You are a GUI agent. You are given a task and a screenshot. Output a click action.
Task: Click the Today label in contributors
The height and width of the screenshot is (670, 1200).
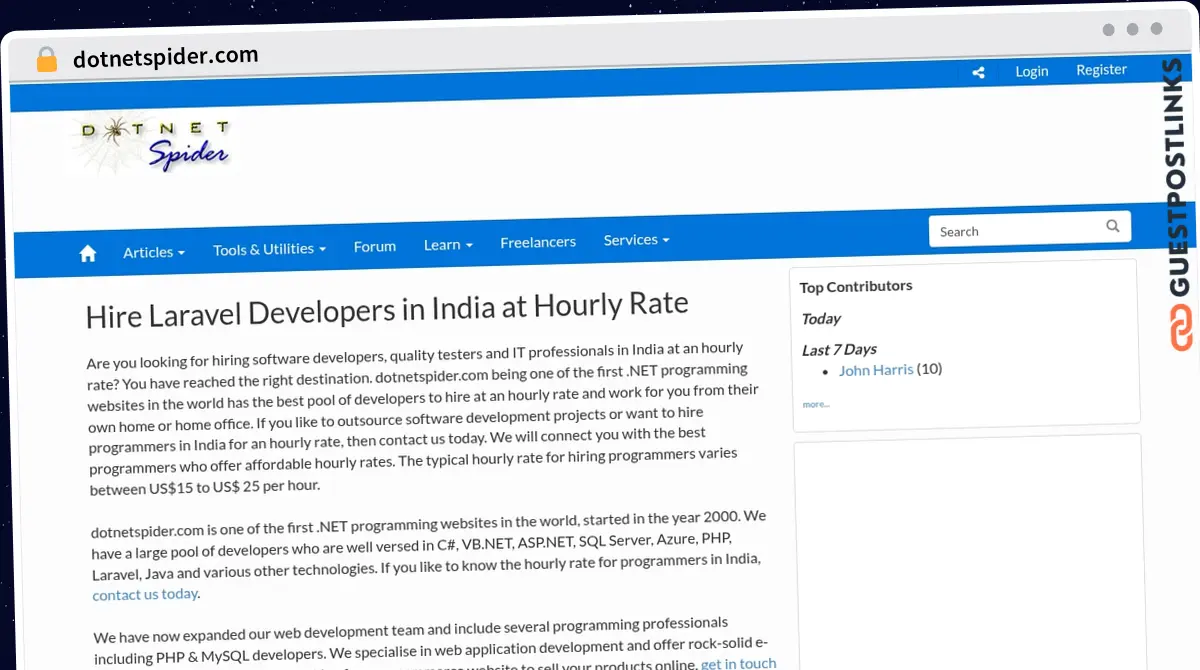pyautogui.click(x=821, y=319)
